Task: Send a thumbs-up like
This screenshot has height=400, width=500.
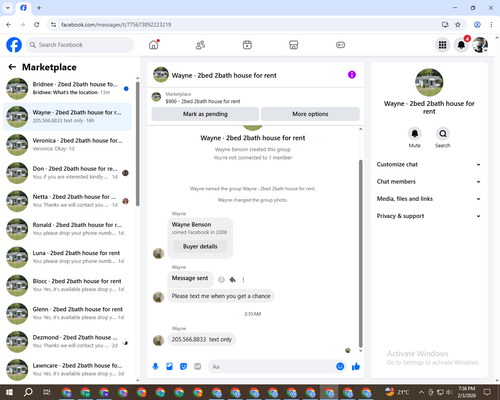Action: click(356, 367)
